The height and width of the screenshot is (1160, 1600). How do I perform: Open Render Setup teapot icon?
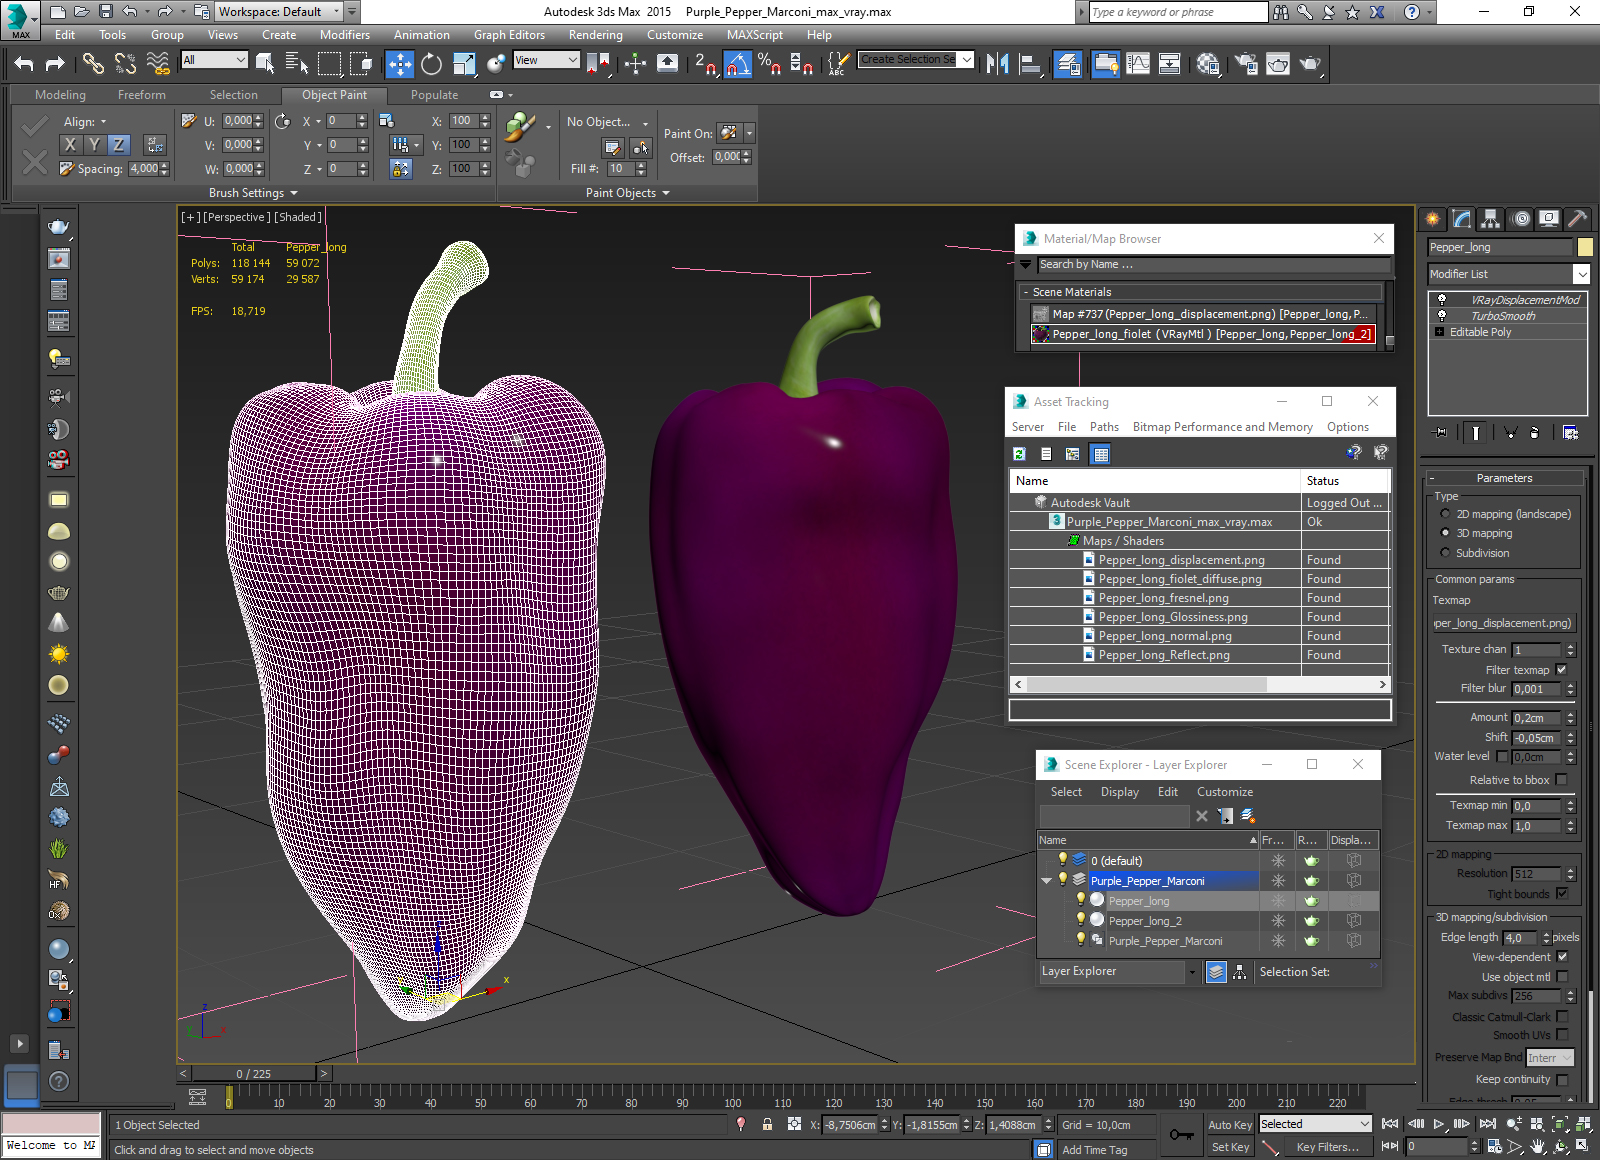coord(1246,64)
